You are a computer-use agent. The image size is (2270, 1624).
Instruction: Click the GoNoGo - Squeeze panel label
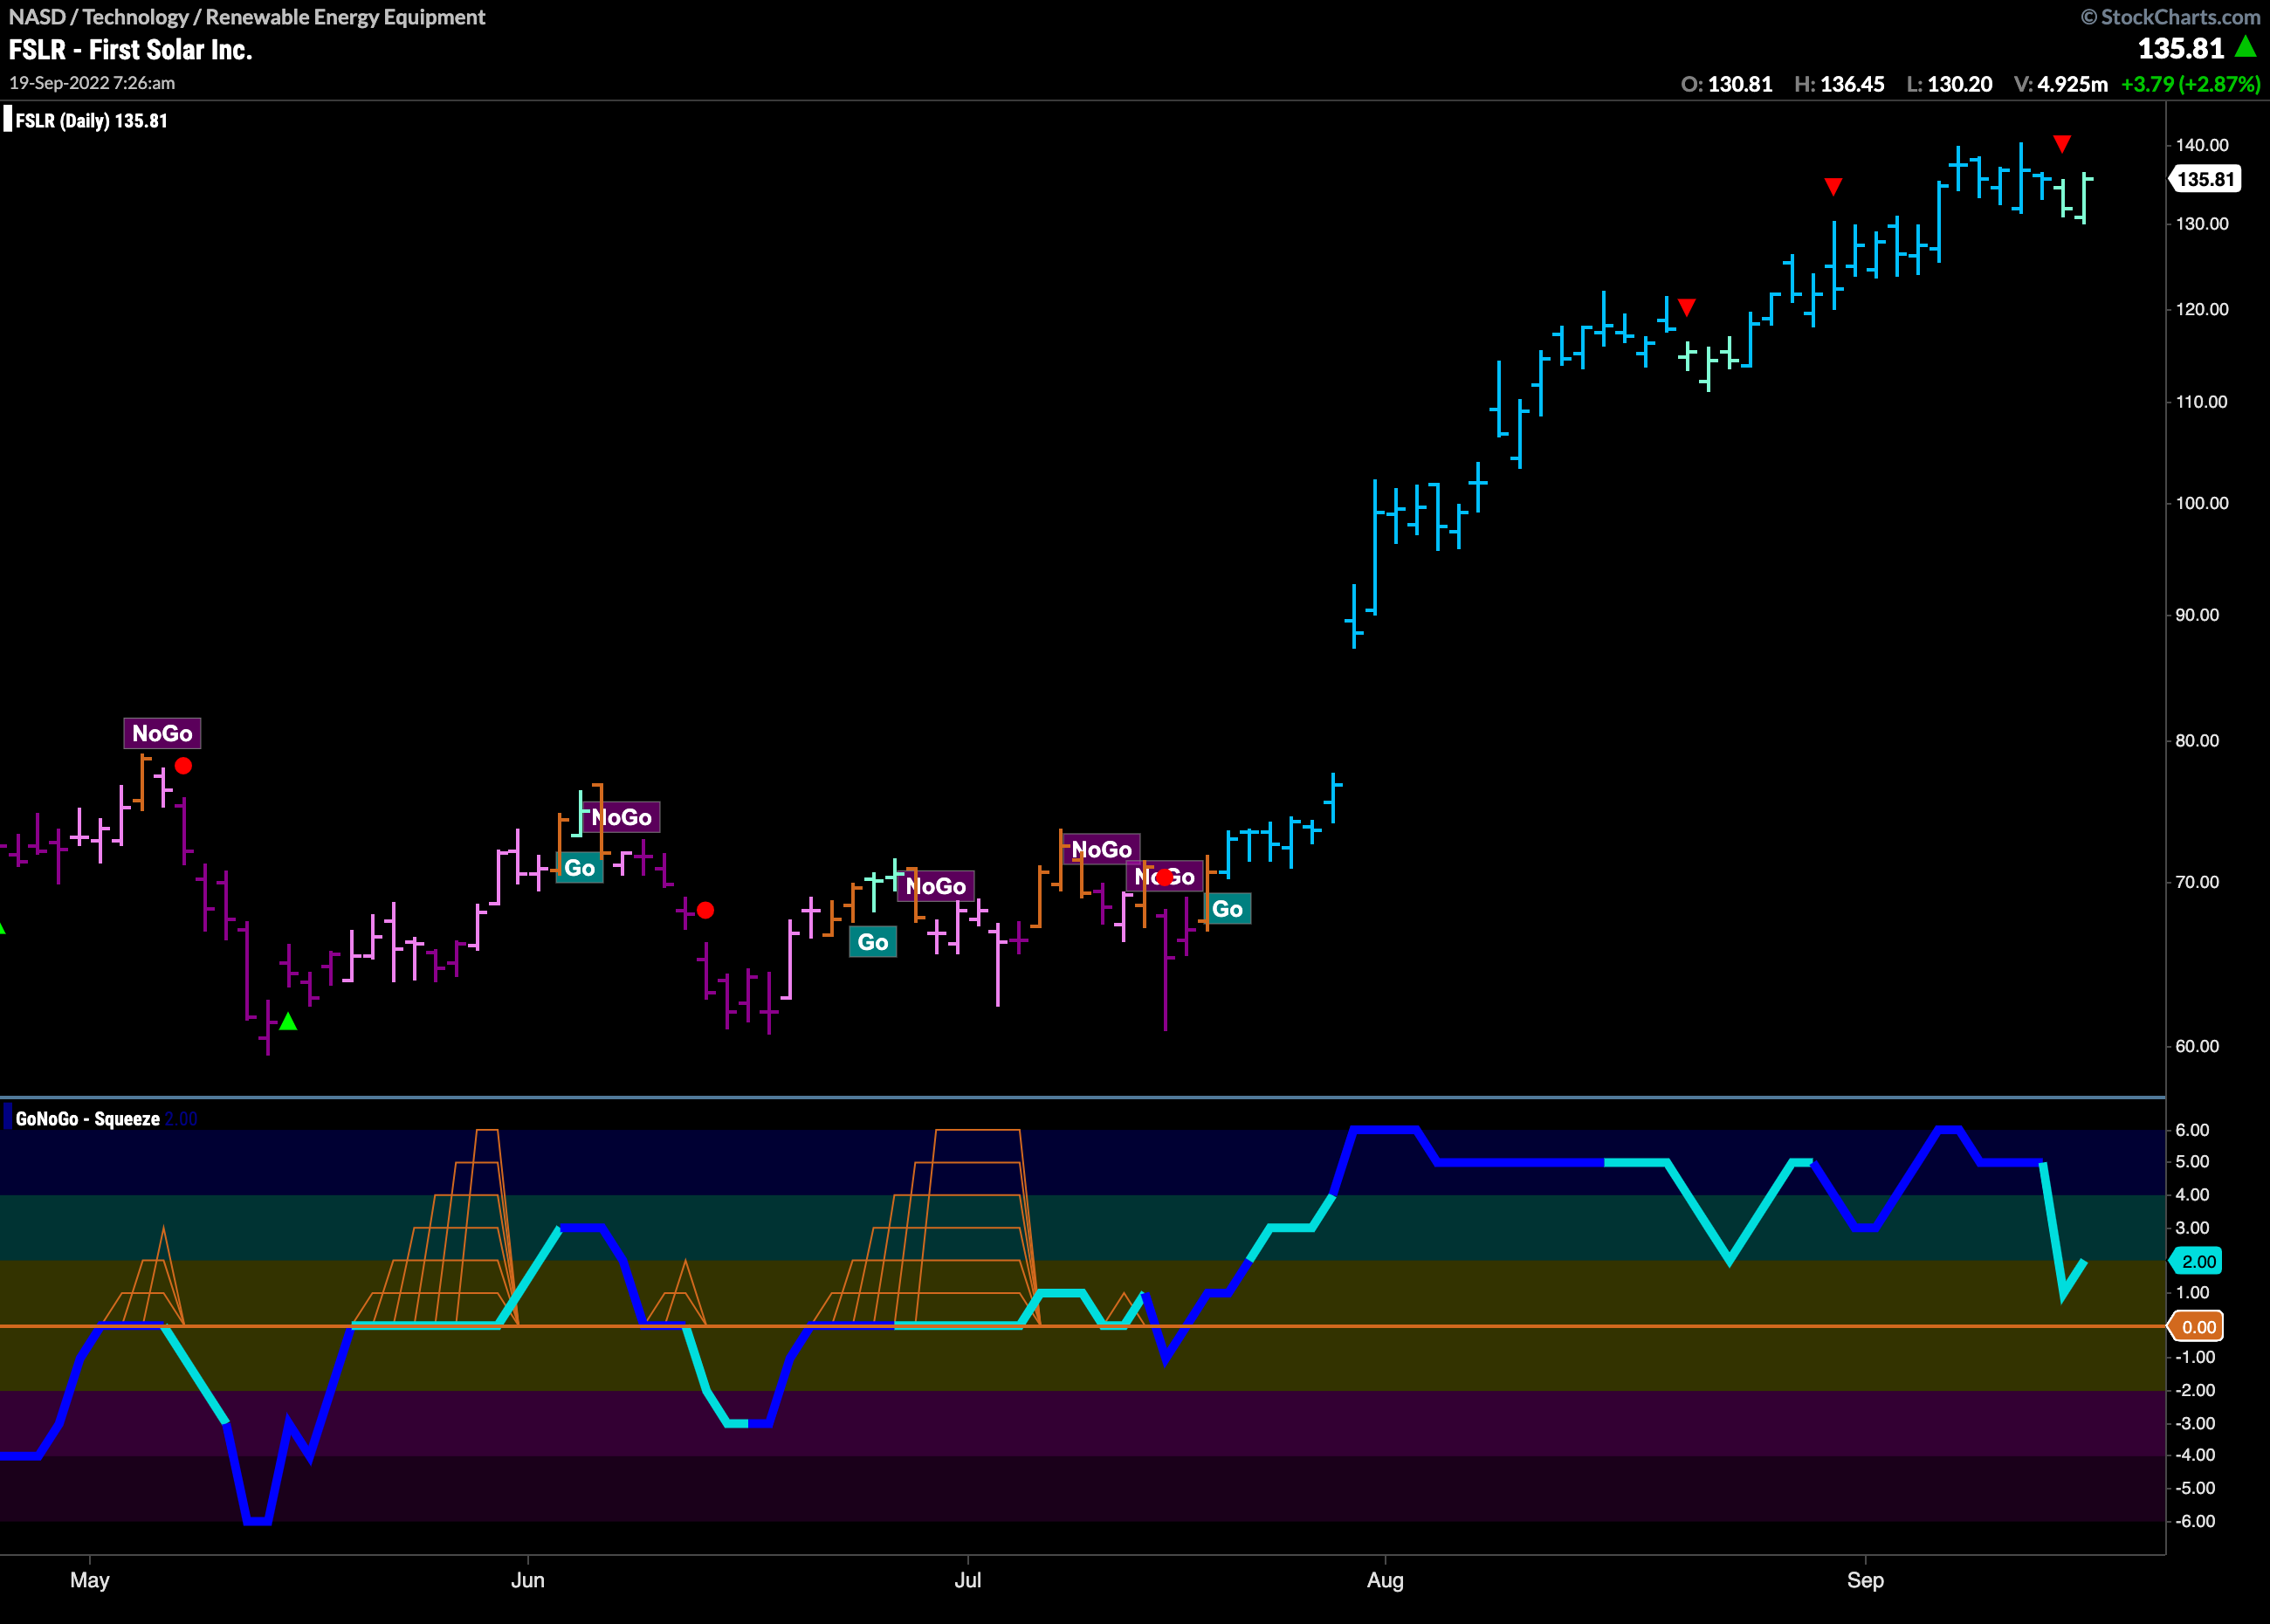[87, 1119]
